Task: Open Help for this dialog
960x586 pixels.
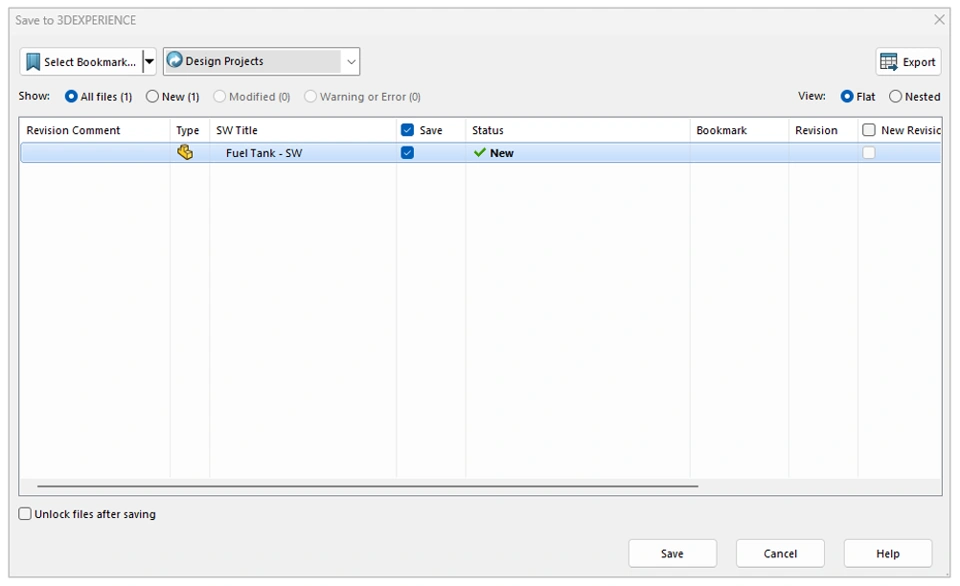Action: [x=888, y=554]
